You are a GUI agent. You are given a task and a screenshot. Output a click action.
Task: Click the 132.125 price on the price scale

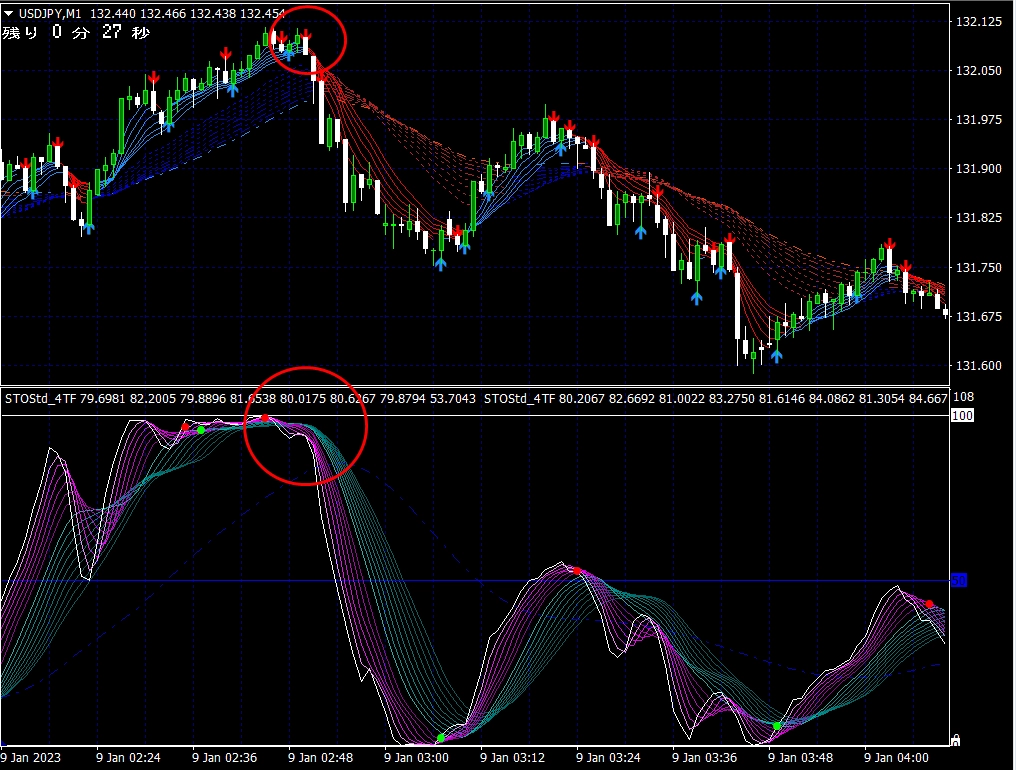(x=979, y=22)
